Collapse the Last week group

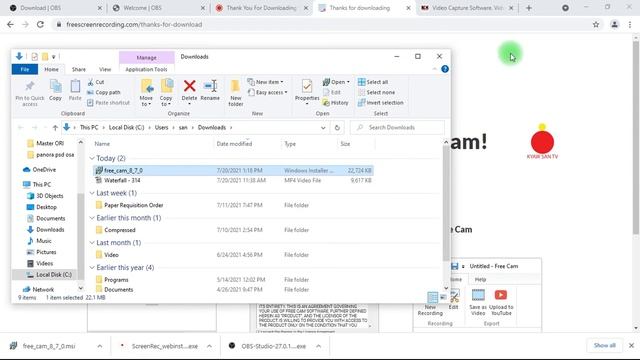[x=92, y=193]
